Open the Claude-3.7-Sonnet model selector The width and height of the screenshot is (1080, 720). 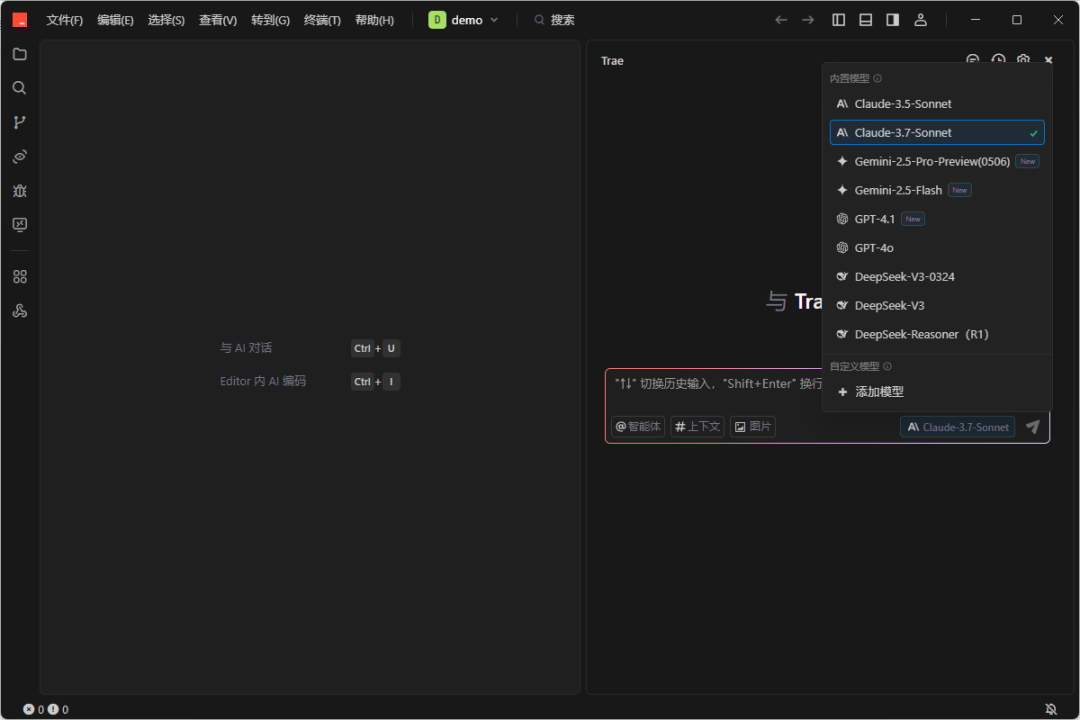[x=957, y=427]
